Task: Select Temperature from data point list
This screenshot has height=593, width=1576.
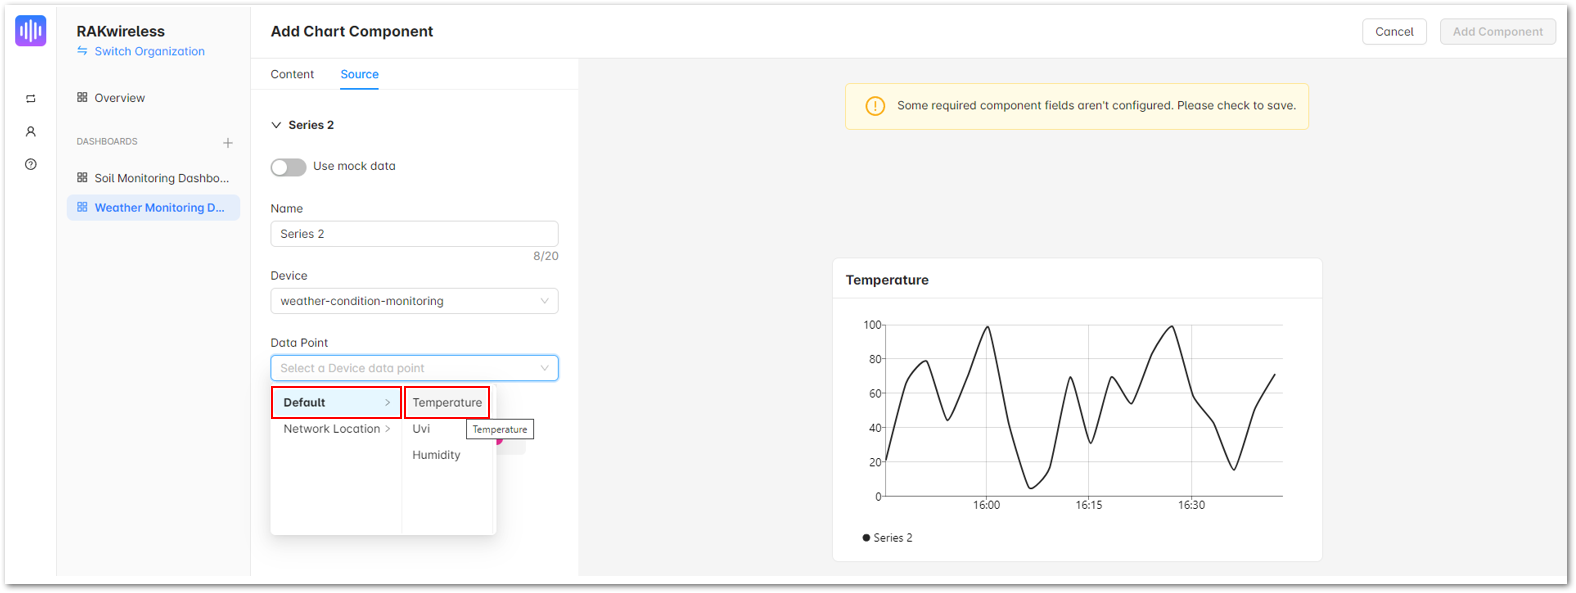Action: point(447,402)
